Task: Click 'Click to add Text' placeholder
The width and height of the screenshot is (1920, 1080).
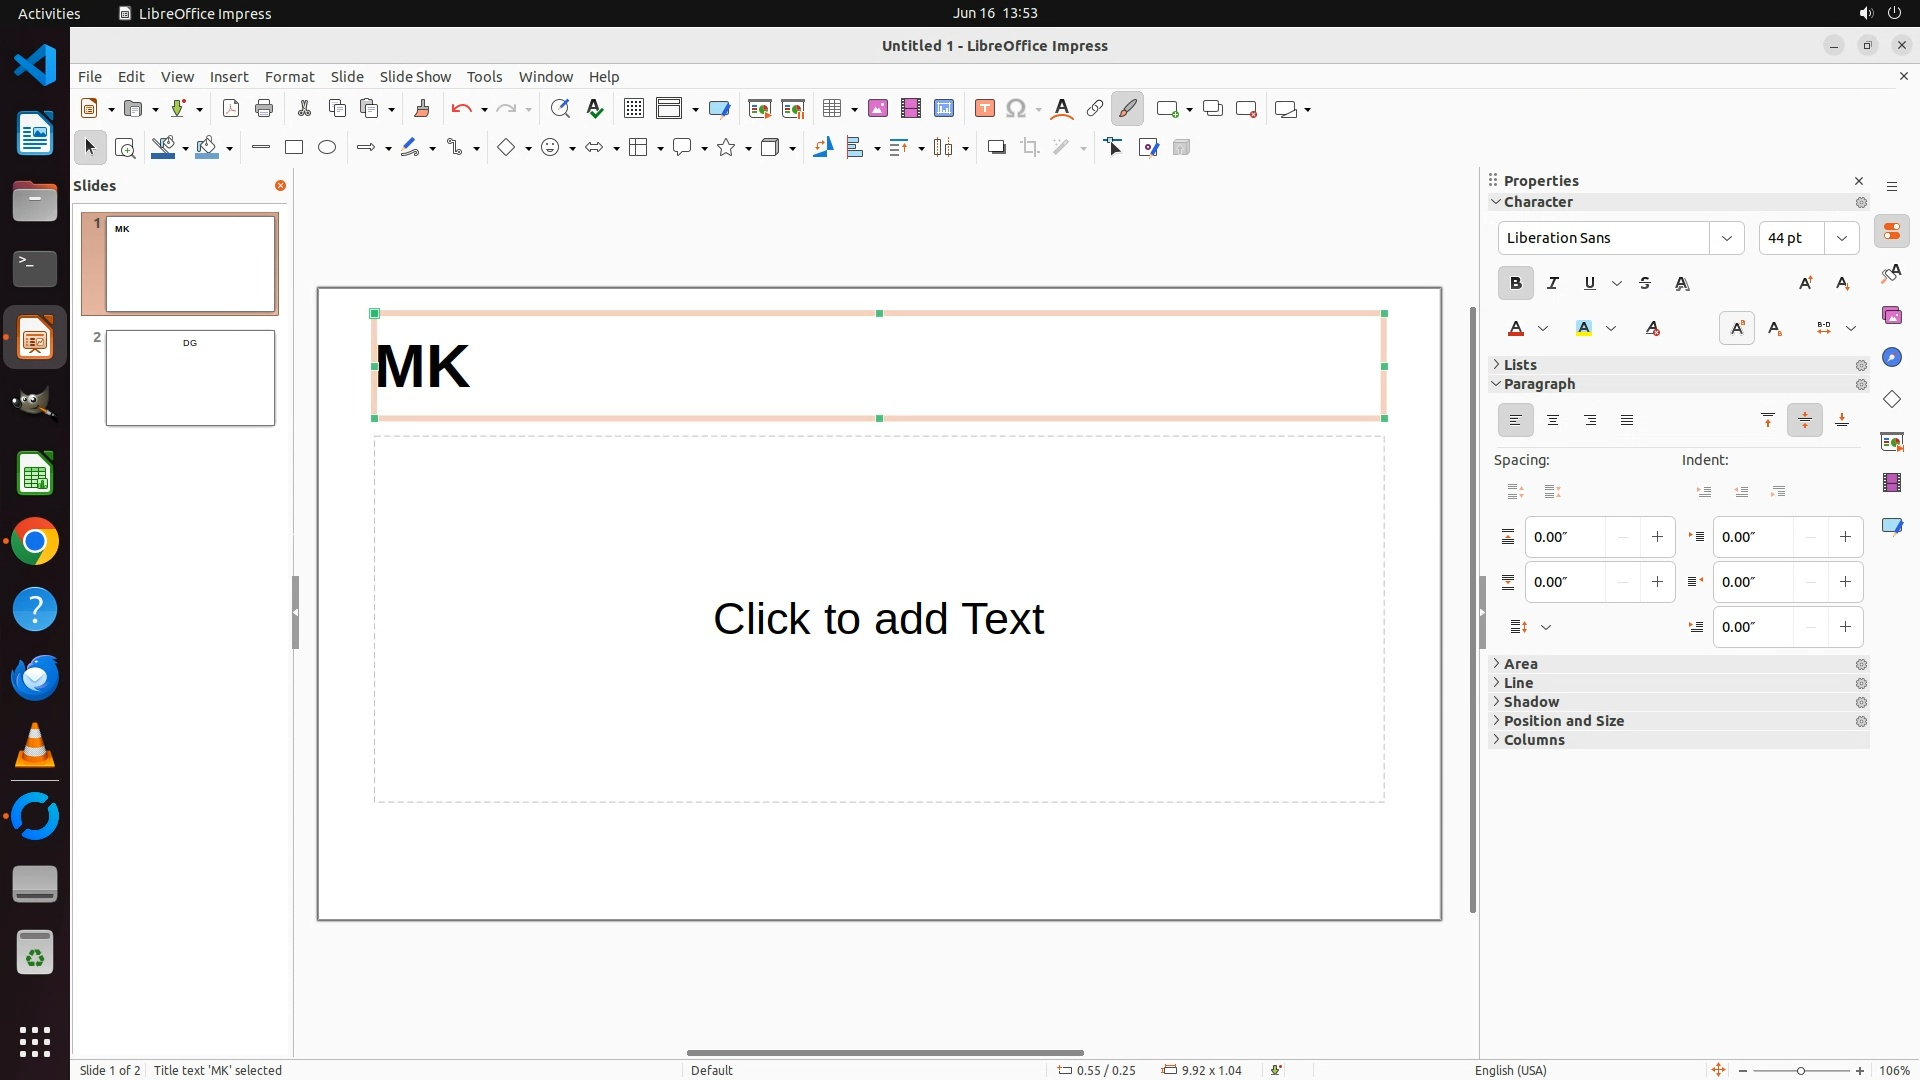Action: pyautogui.click(x=878, y=619)
